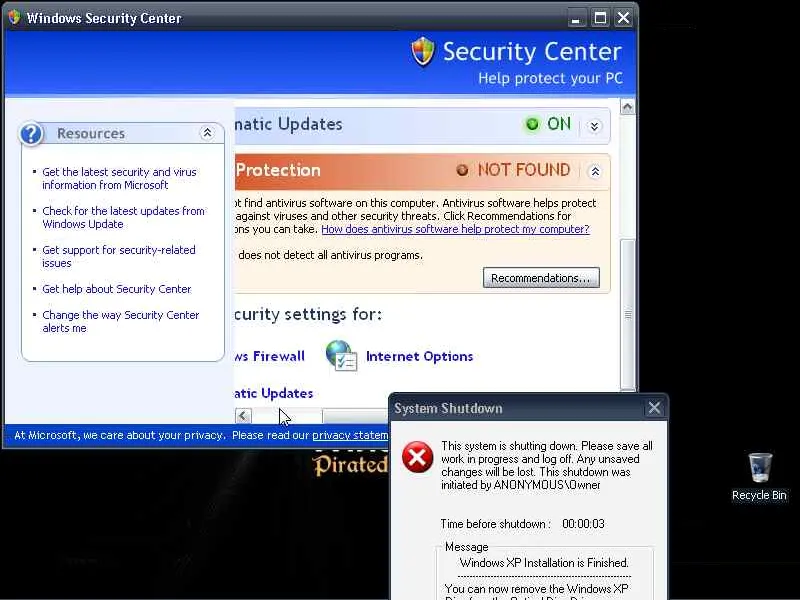
Task: Collapse the Resources panel
Action: [x=207, y=133]
